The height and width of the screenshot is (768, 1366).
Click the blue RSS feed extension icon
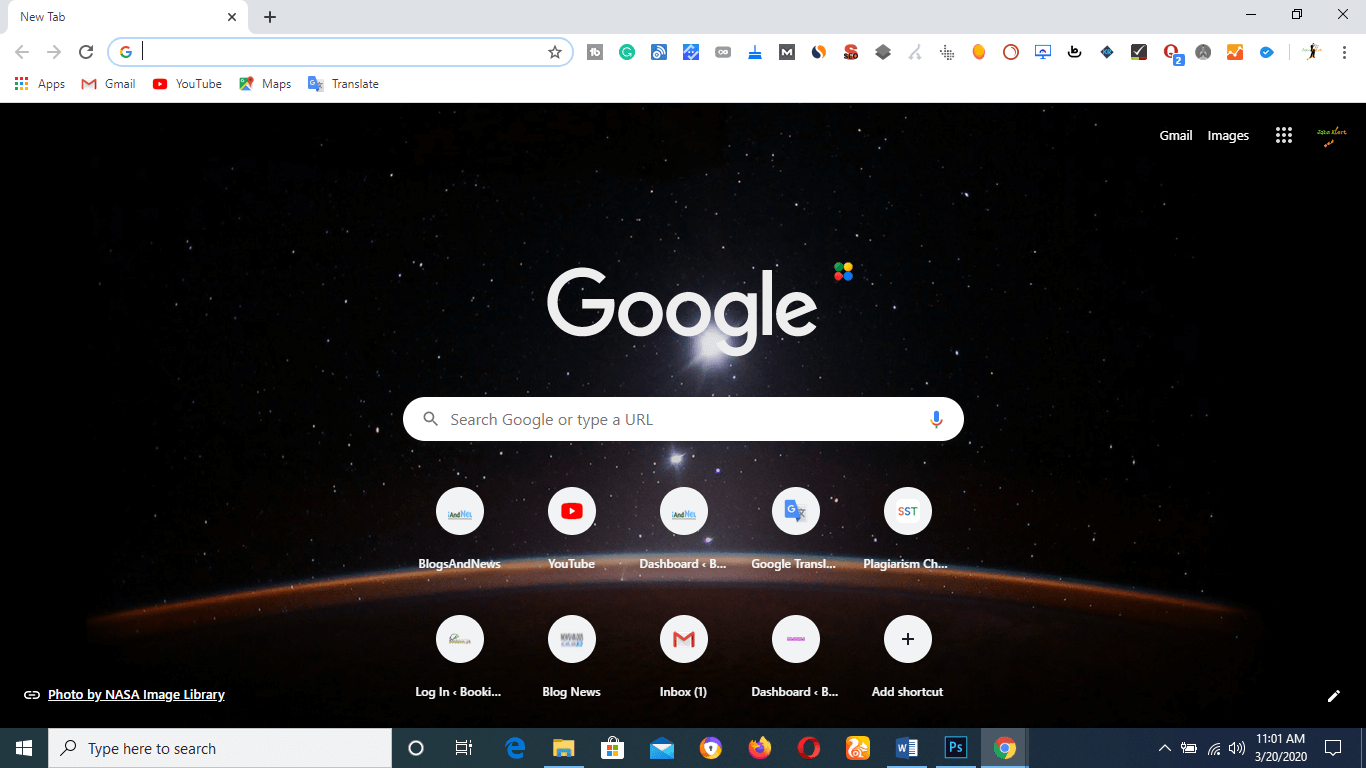click(659, 52)
